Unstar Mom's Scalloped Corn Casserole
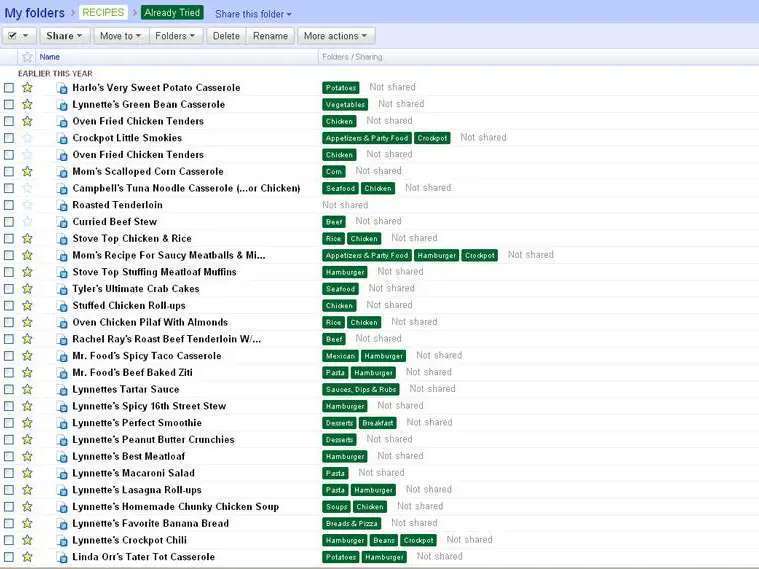The width and height of the screenshot is (759, 569). 27,171
